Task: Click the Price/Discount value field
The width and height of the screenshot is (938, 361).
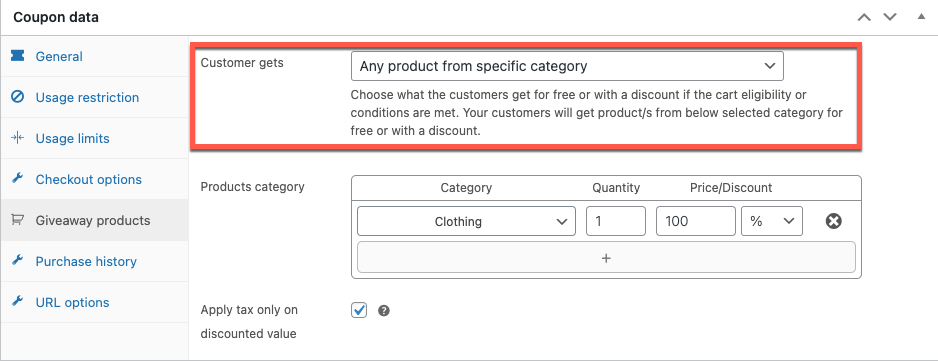Action: (x=696, y=222)
